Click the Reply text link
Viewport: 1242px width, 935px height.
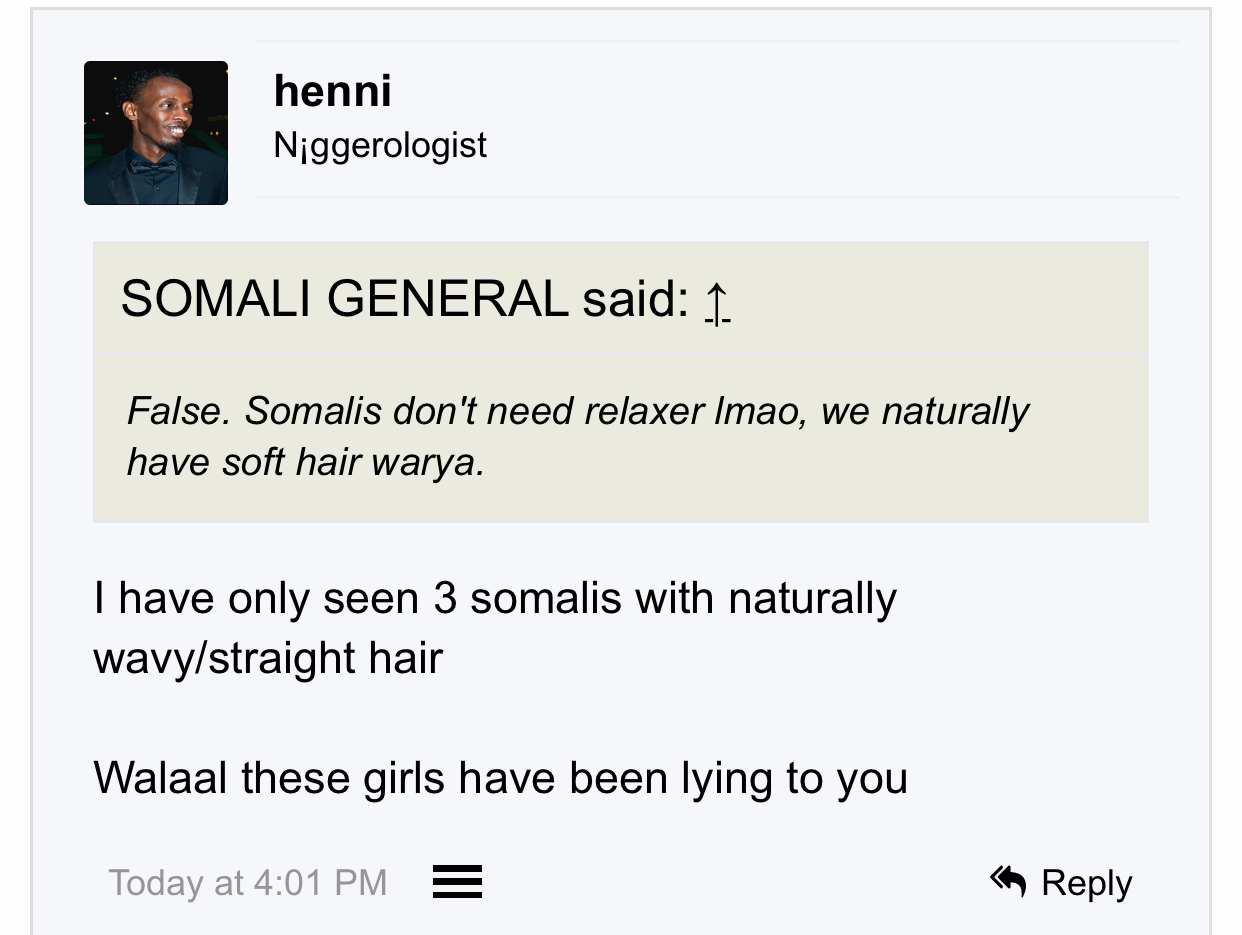point(1086,883)
